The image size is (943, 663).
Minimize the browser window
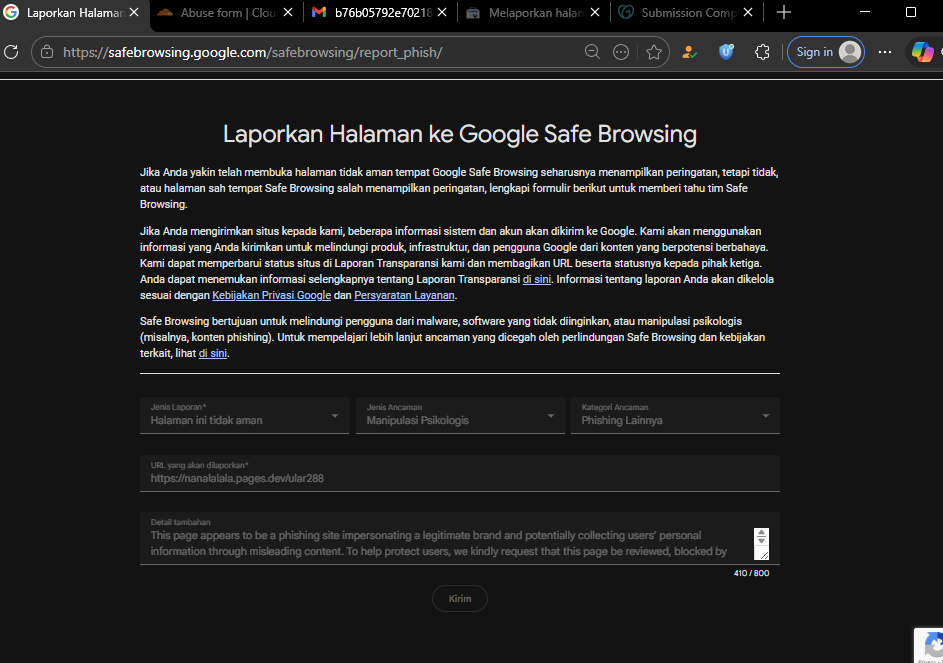click(x=865, y=12)
